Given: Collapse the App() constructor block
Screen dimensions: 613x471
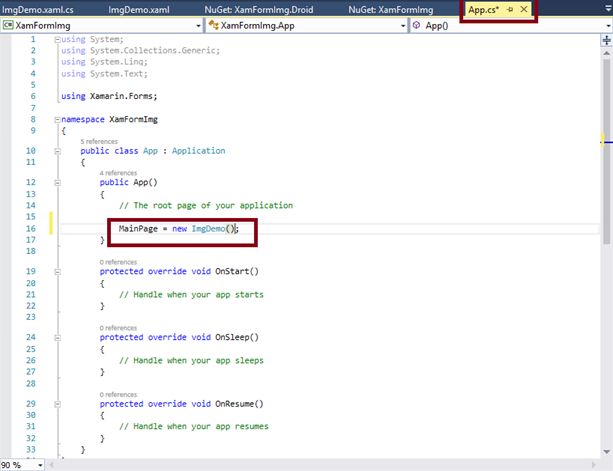Looking at the screenshot, I should point(57,183).
